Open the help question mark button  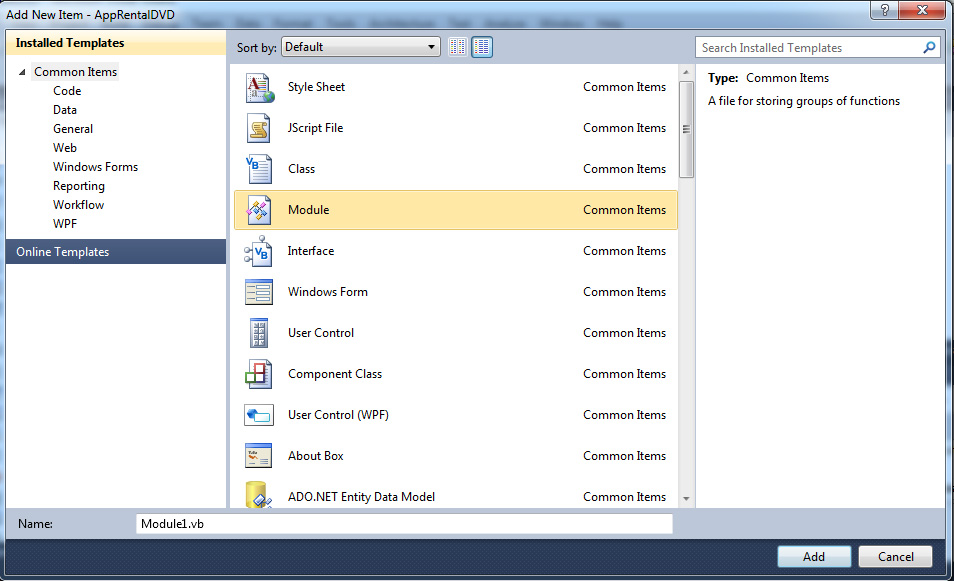pos(885,10)
